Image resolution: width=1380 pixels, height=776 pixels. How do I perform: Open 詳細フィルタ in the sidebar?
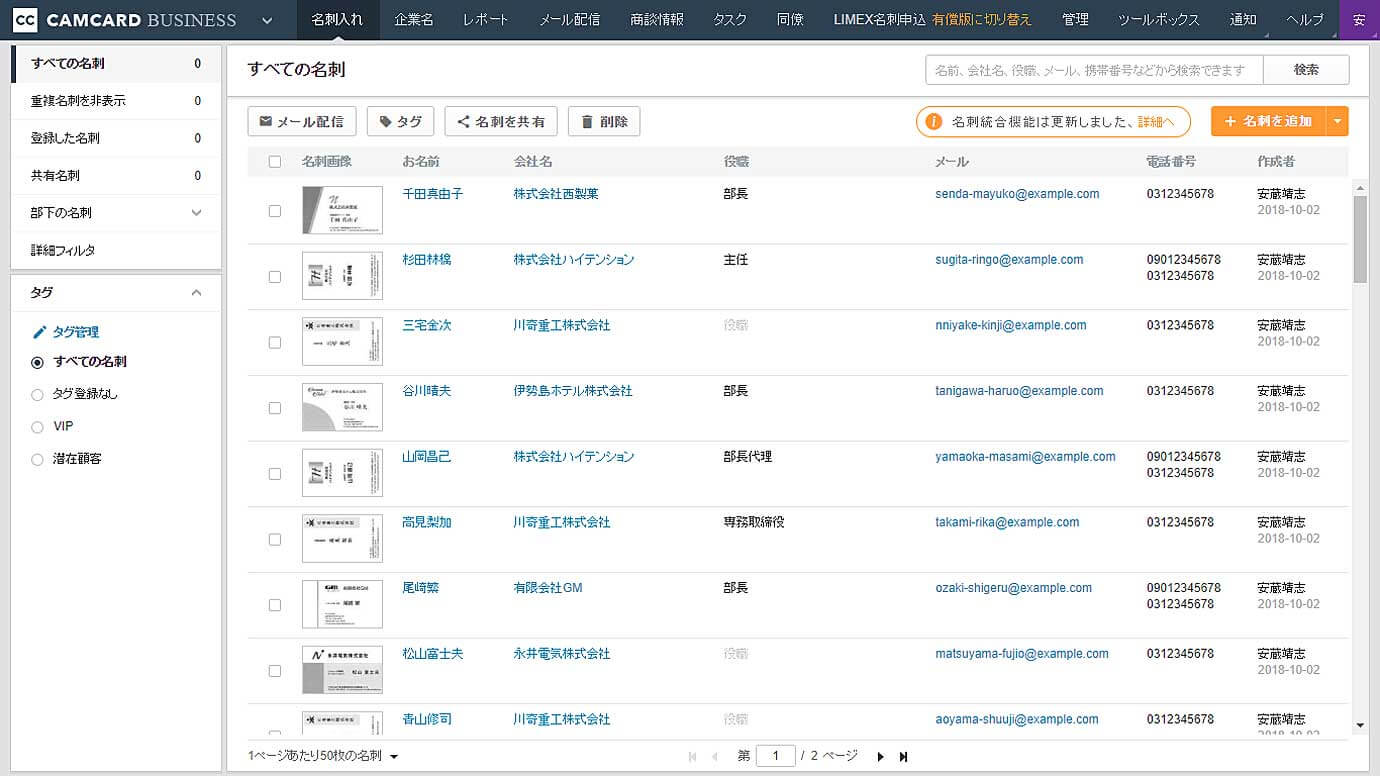tap(116, 251)
